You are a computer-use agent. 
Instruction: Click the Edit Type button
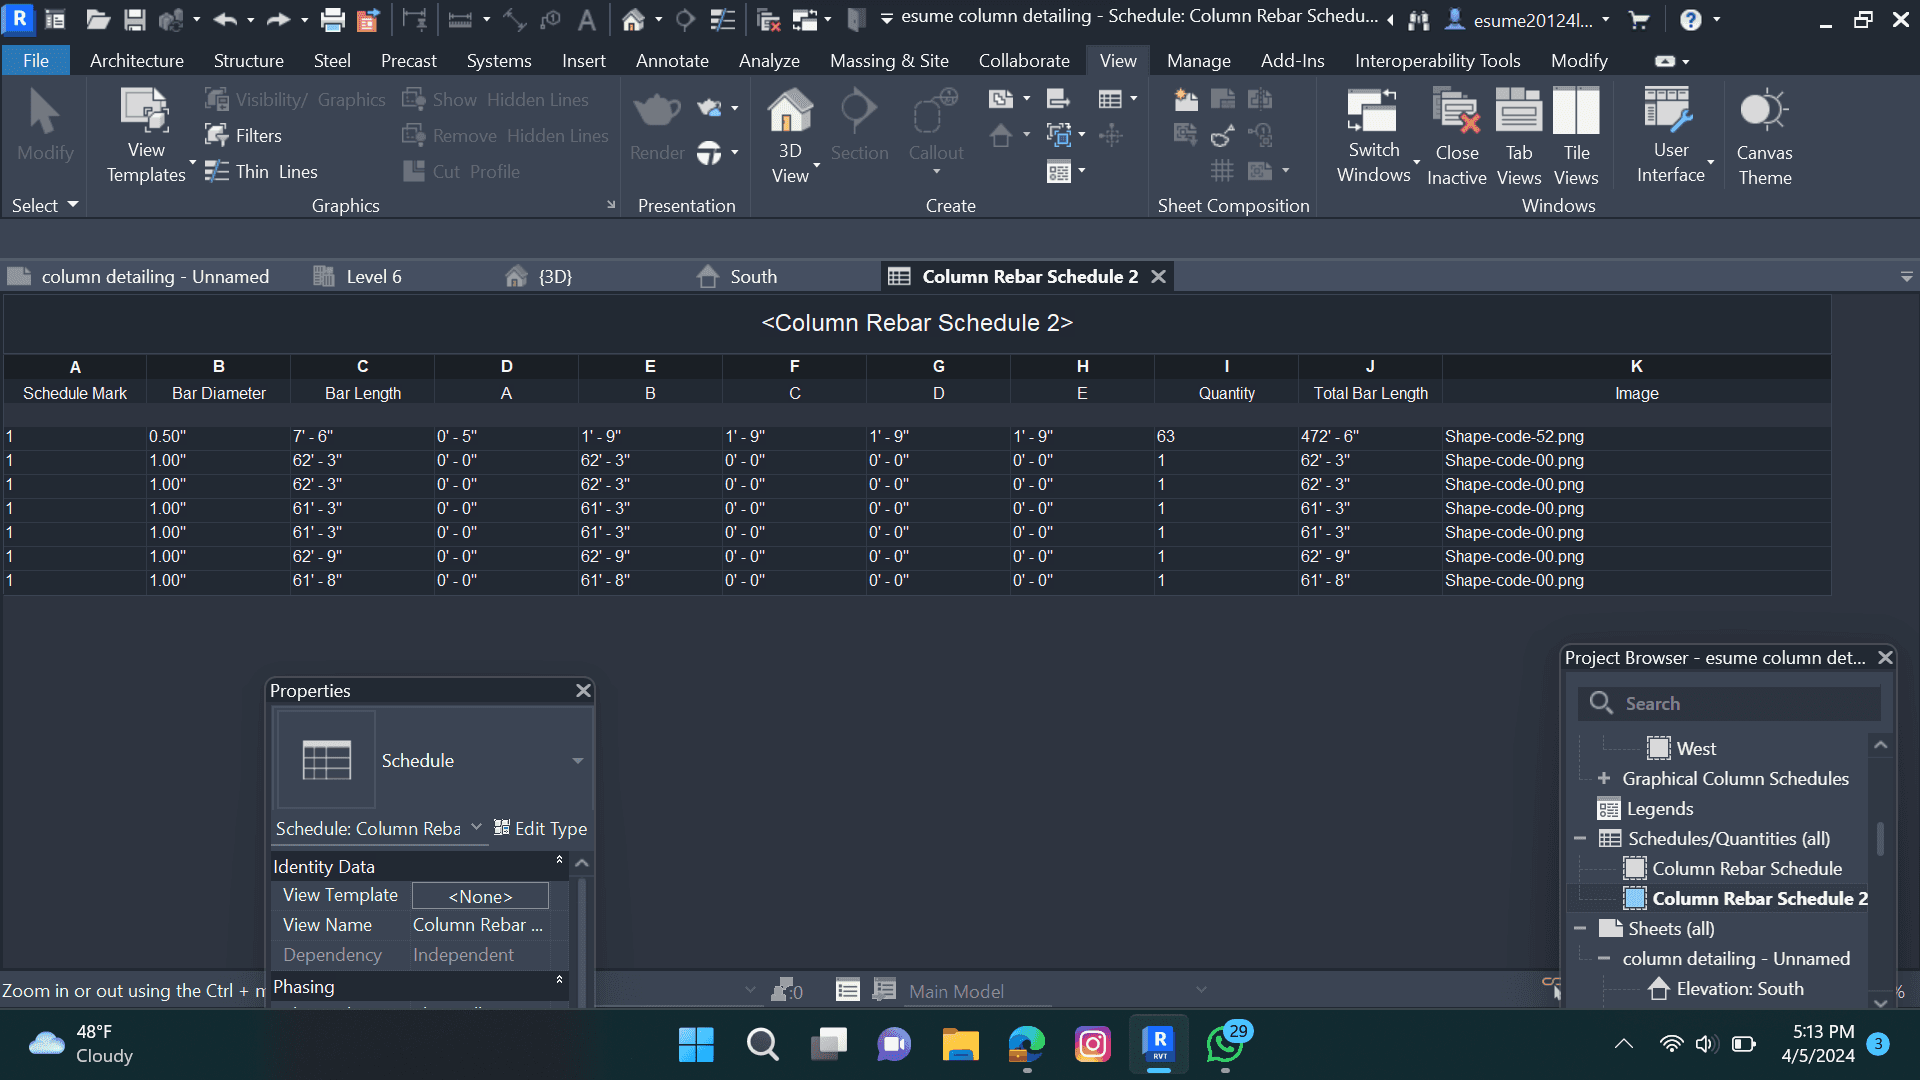540,828
